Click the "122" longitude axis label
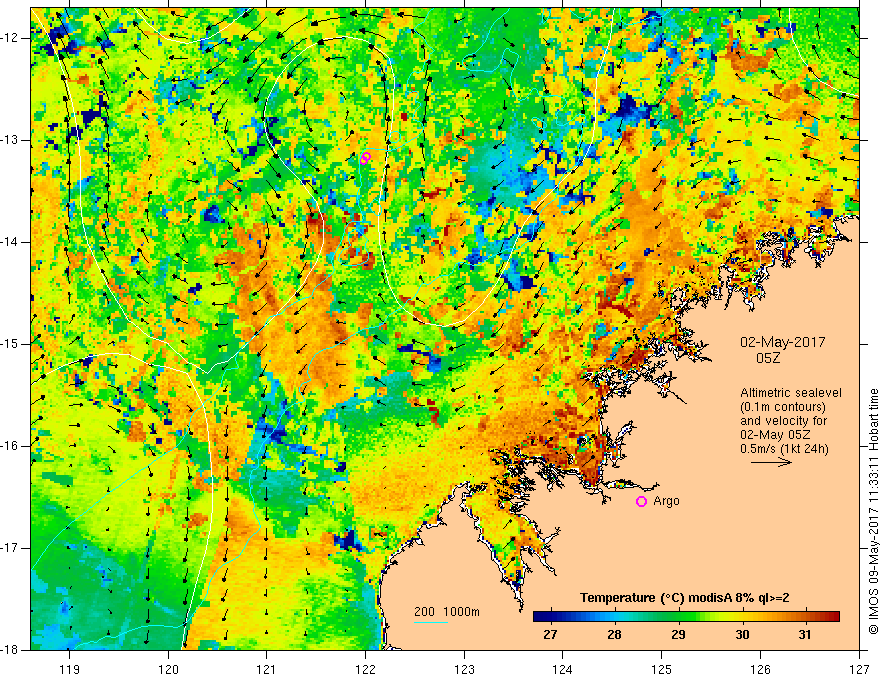The height and width of the screenshot is (680, 880). pos(365,669)
